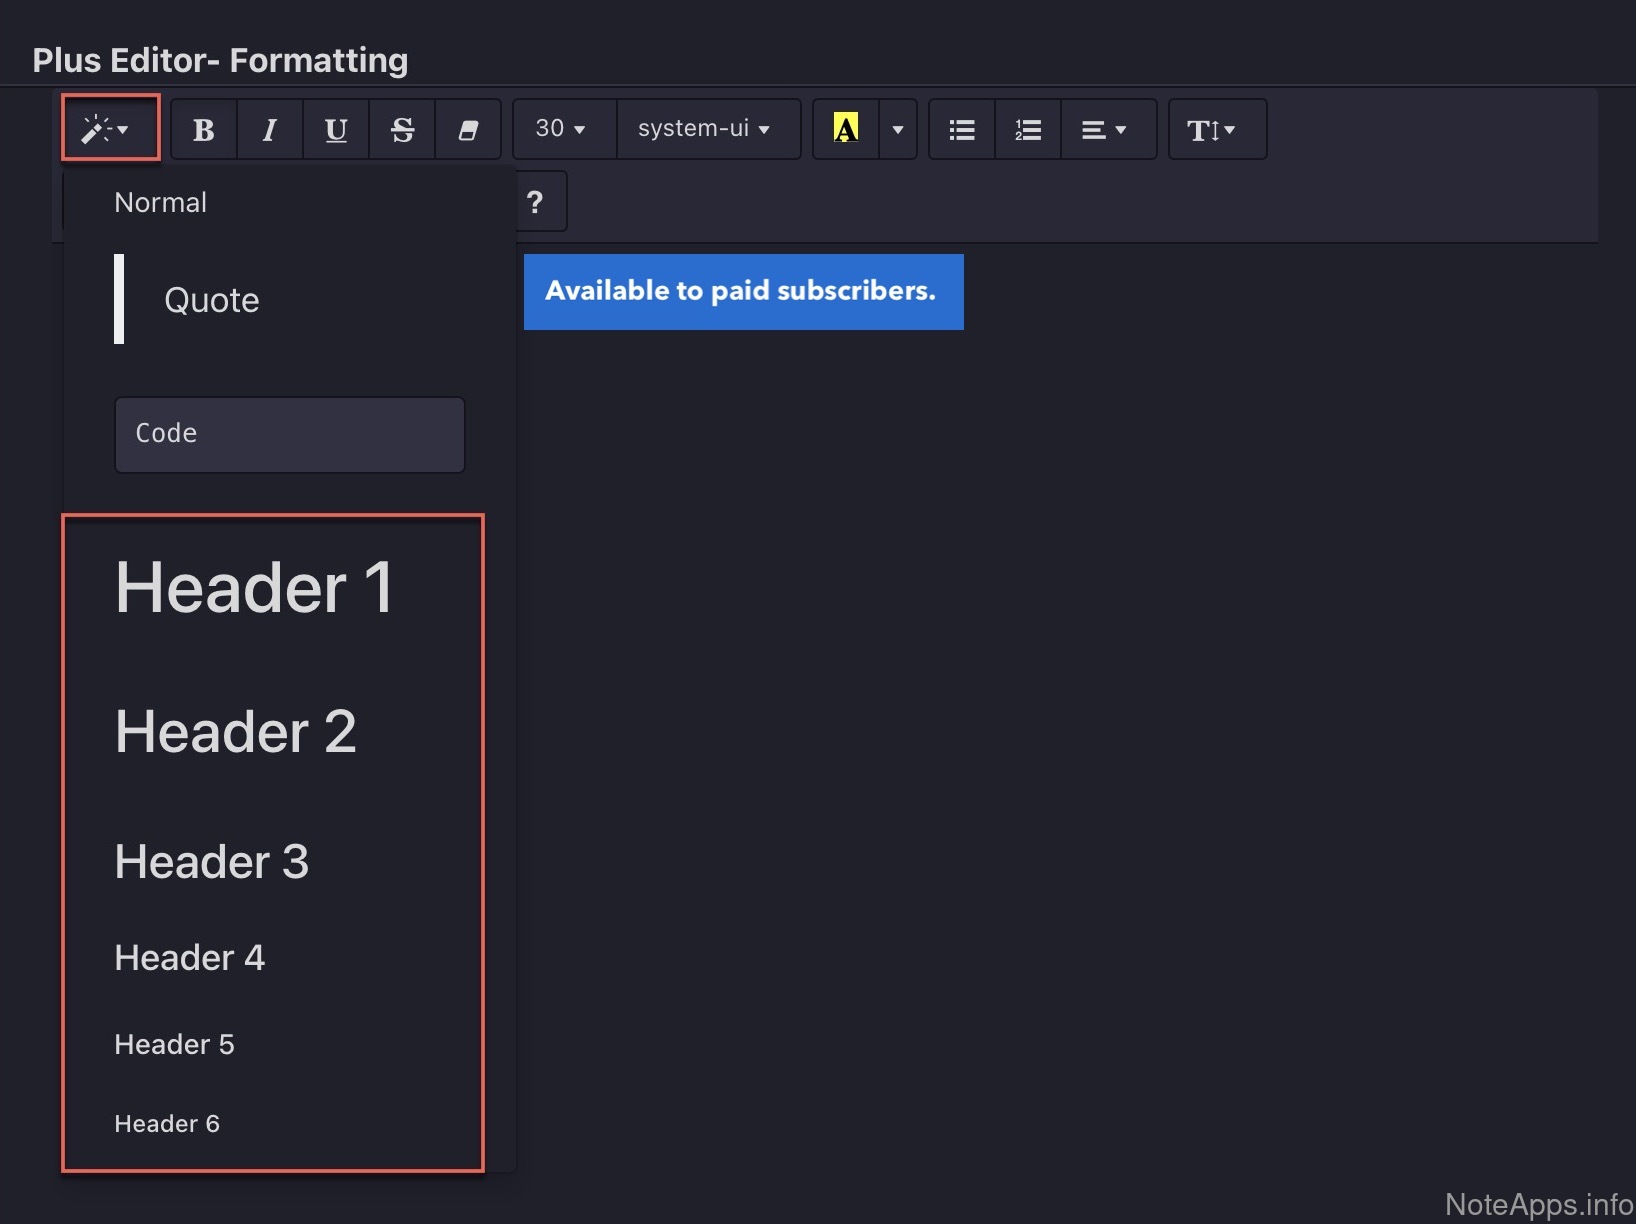Open the help question mark button

pyautogui.click(x=535, y=202)
